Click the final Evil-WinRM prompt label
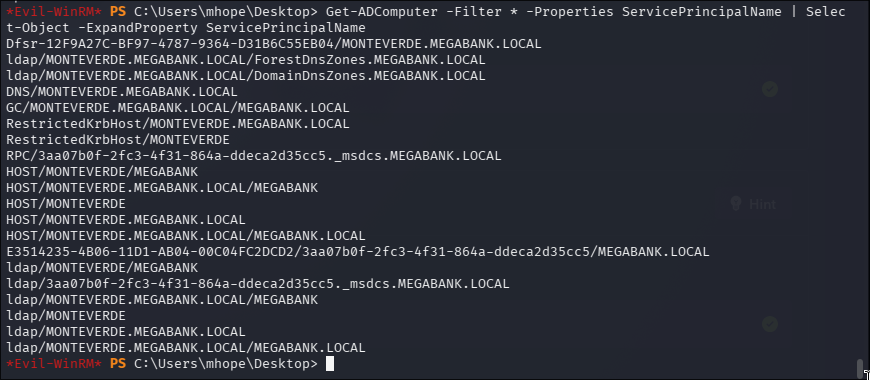The height and width of the screenshot is (380, 870). [54, 364]
